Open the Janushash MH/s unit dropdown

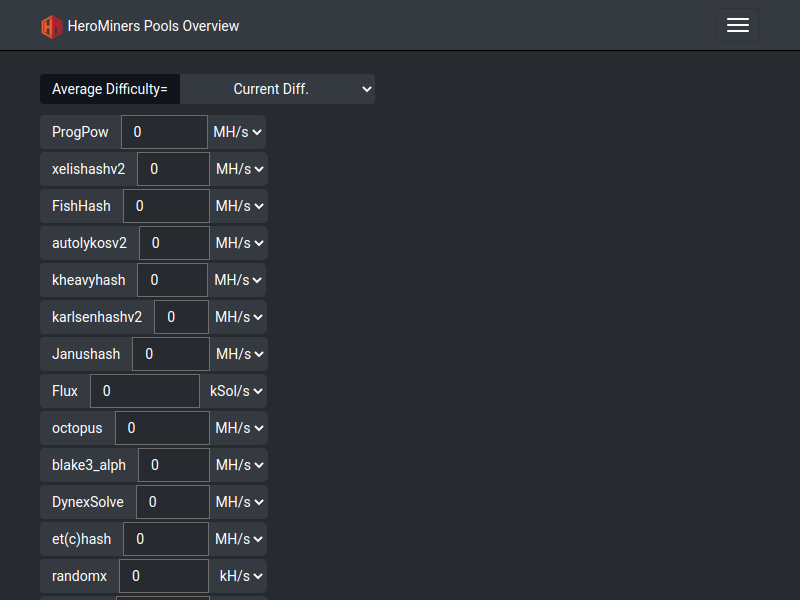(239, 354)
